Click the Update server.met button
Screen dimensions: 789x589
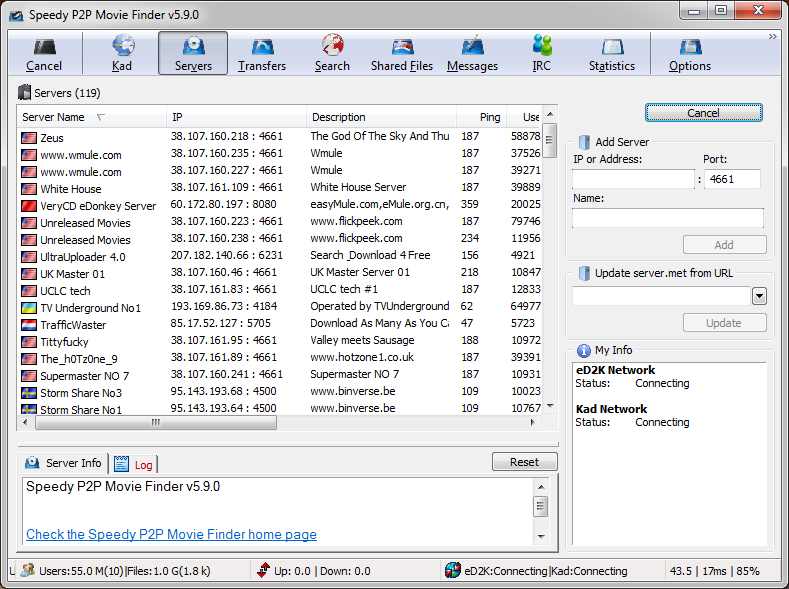[725, 323]
